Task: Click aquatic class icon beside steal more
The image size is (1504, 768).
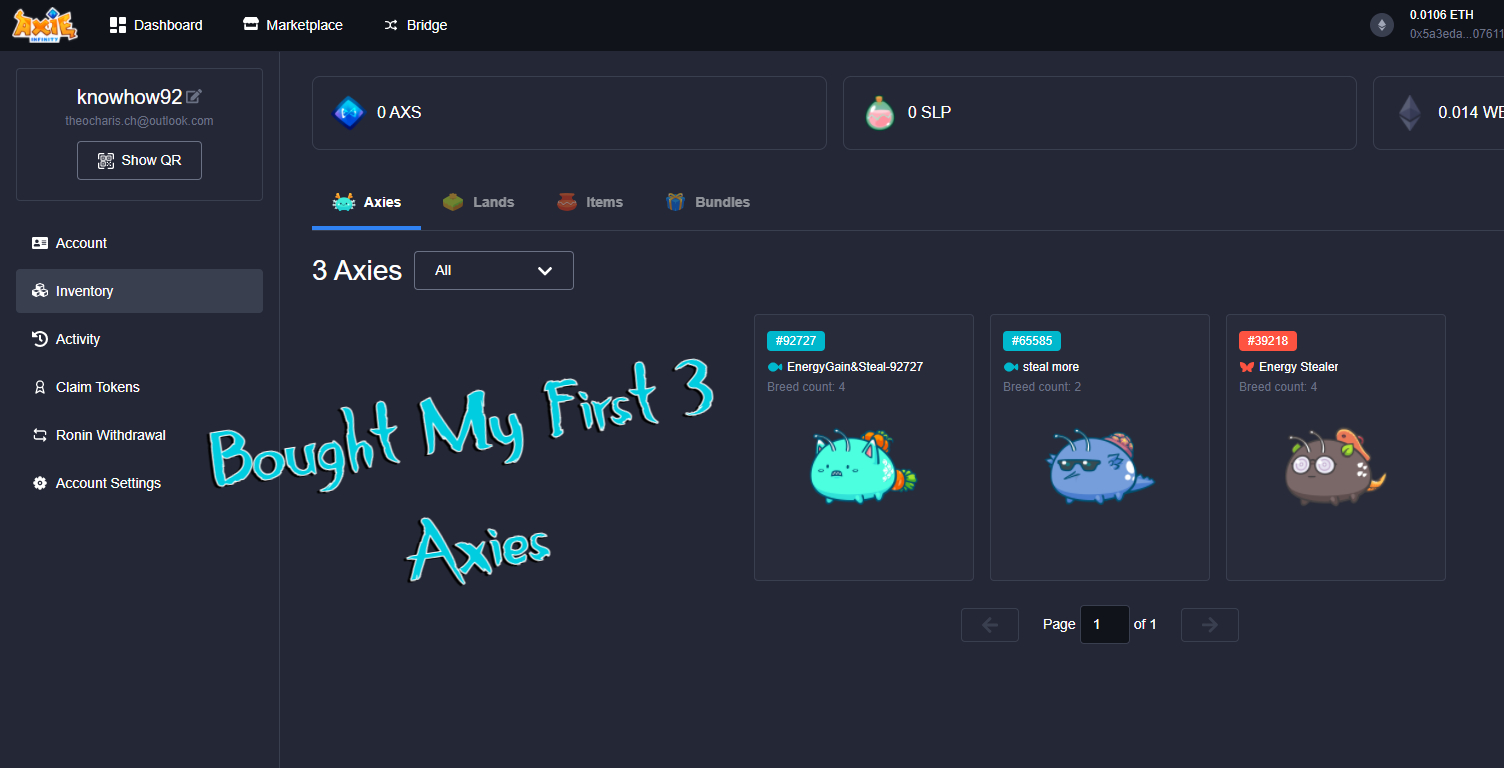Action: point(1011,367)
